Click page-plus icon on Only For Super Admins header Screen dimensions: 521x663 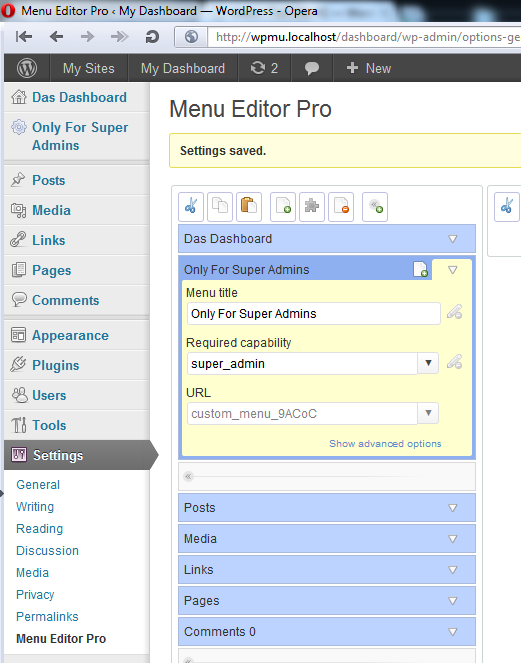pos(420,269)
